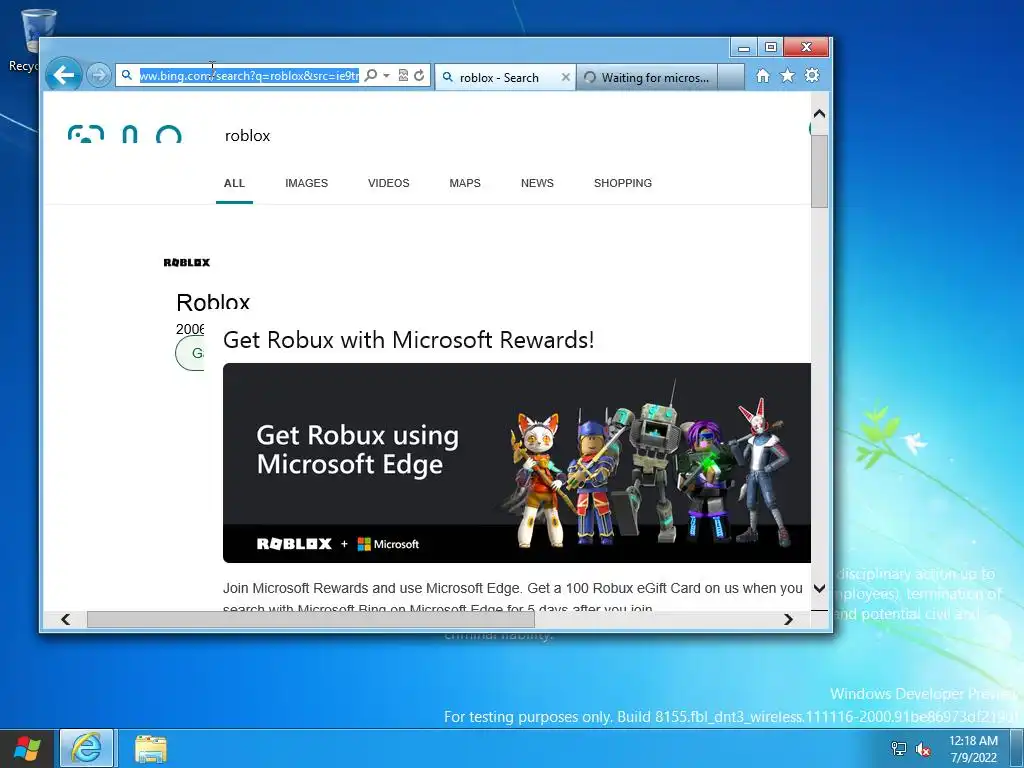Click 'Get Robux with Microsoft Rewards!' heading

point(409,340)
